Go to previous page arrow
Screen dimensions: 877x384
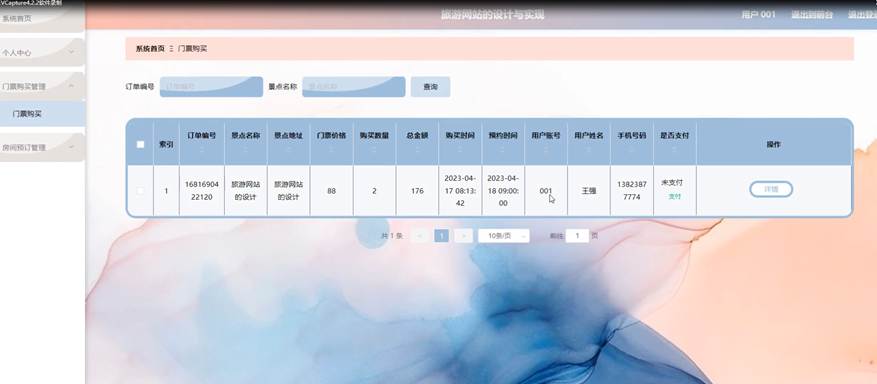point(419,236)
